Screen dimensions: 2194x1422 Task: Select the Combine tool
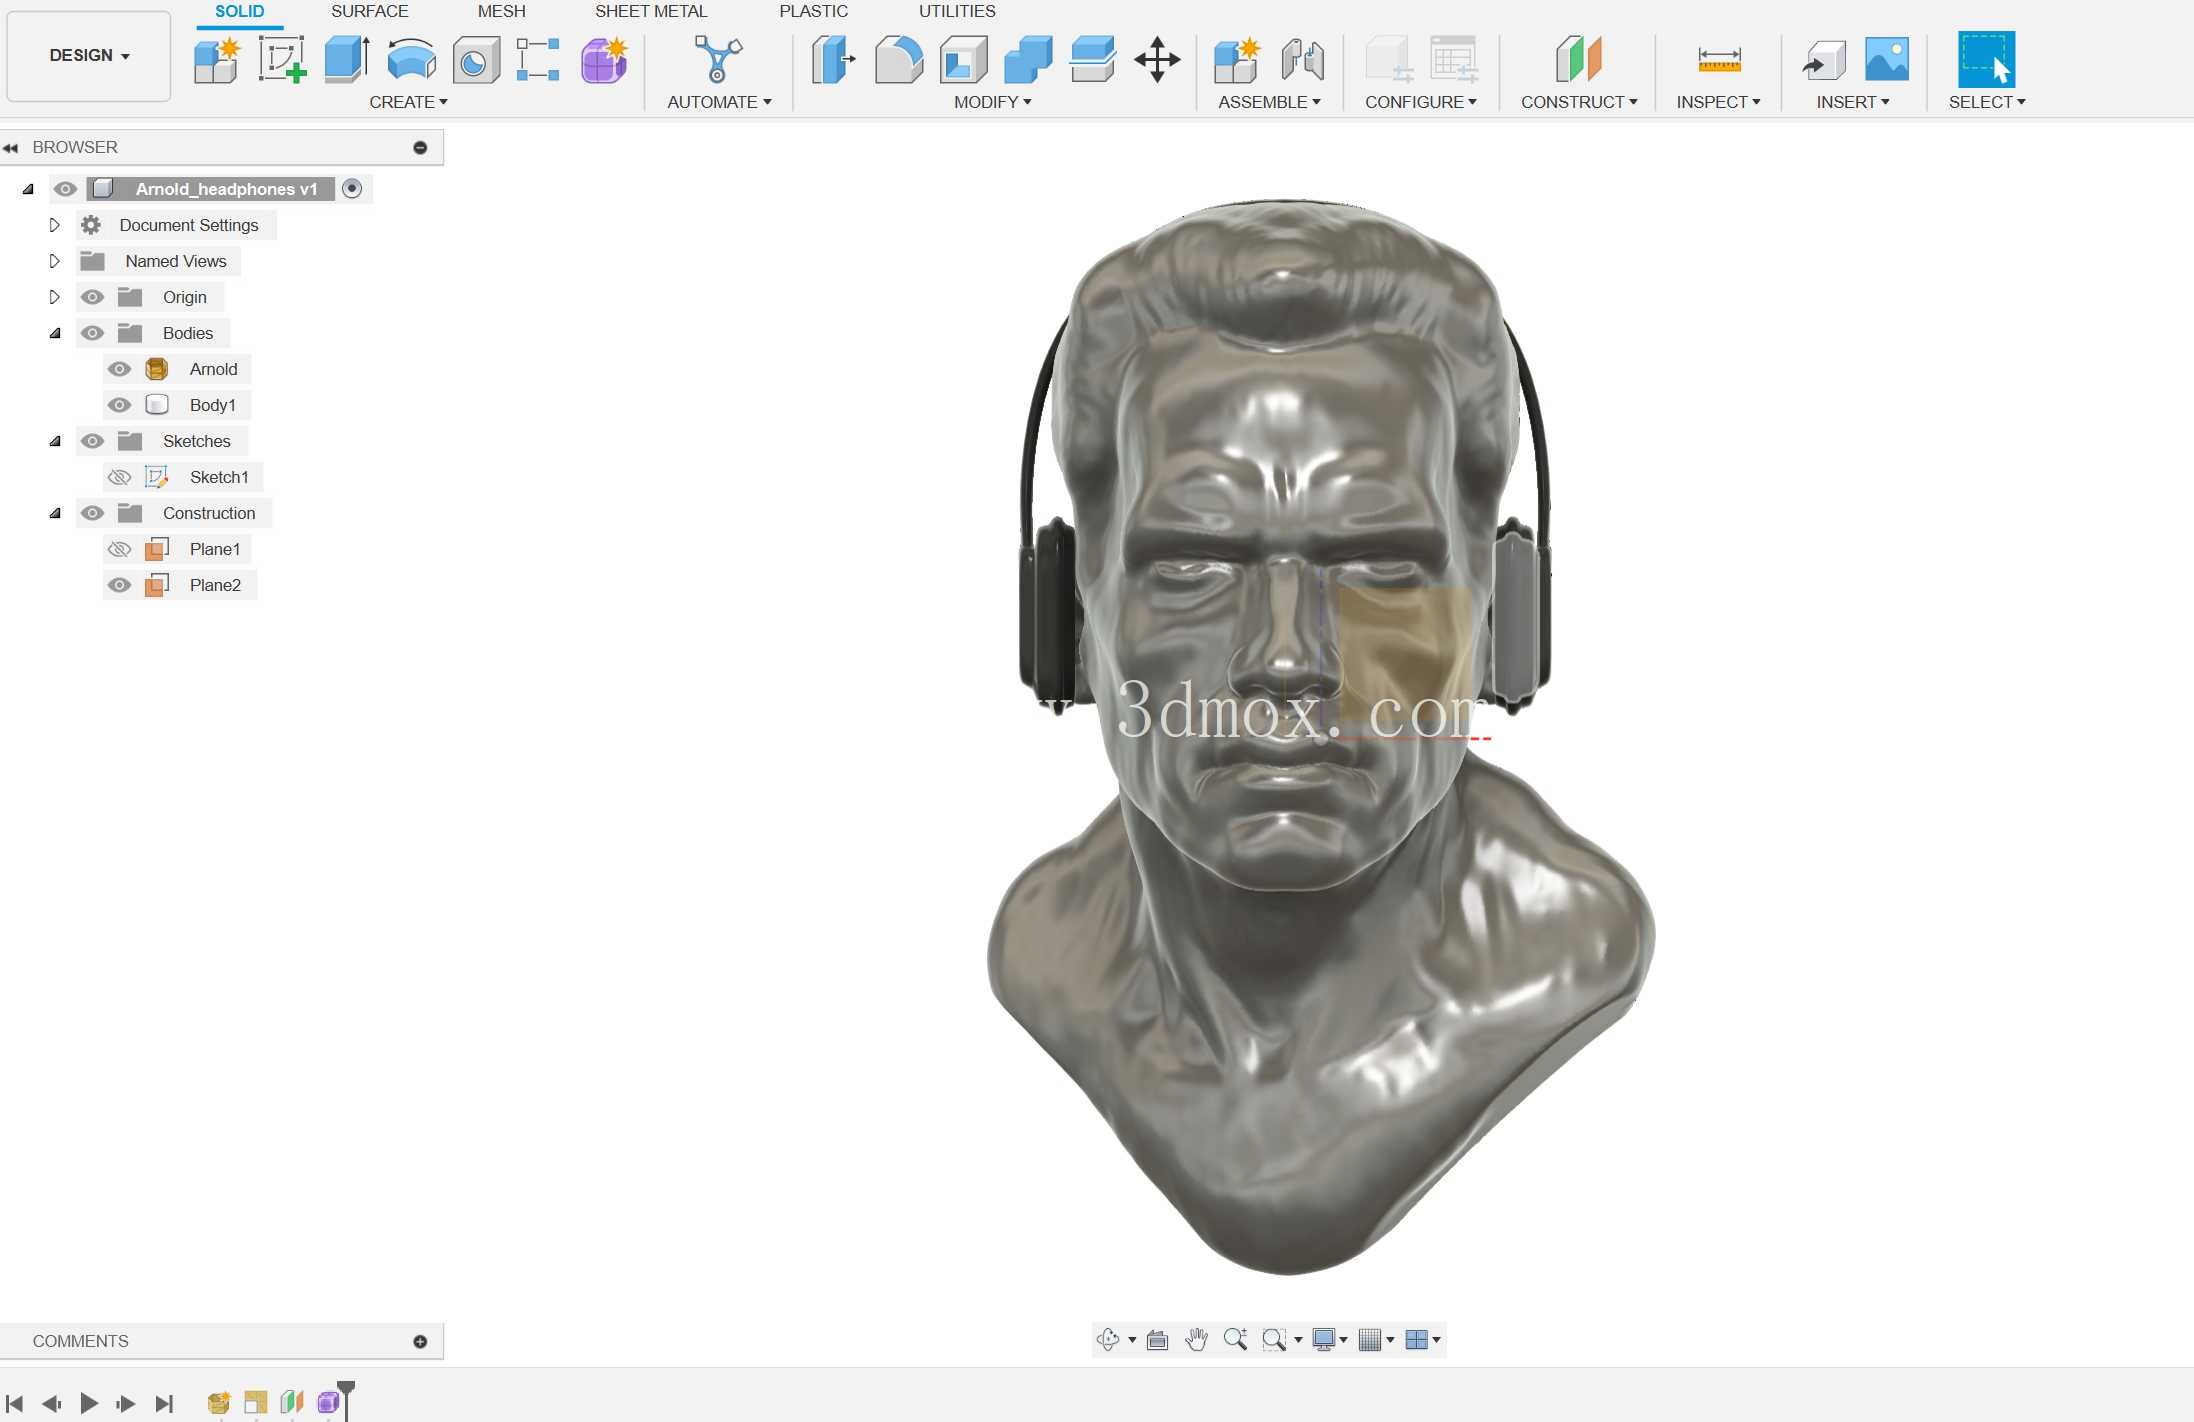[1028, 60]
